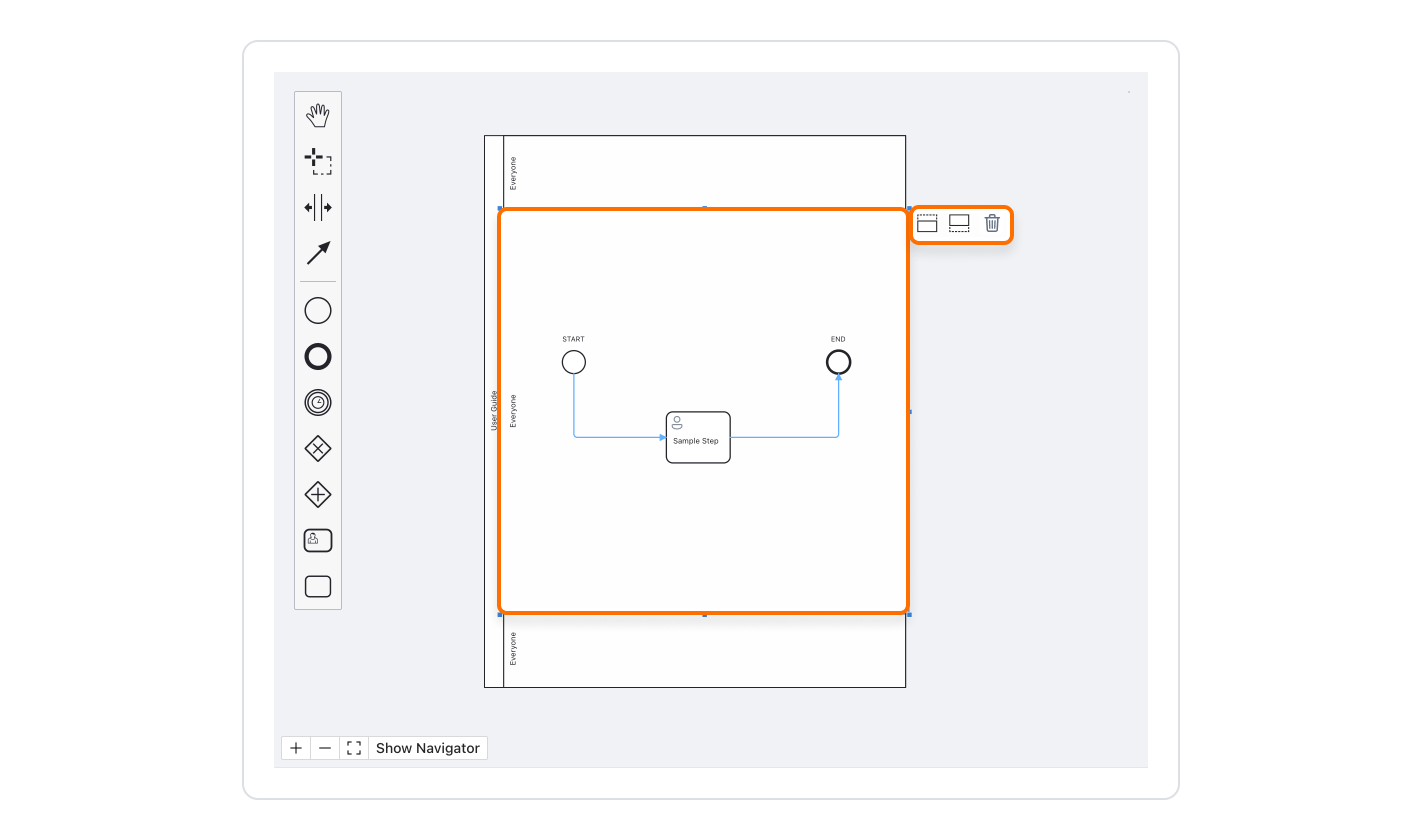Select the User Guide pool label
Screen dimensions: 1422x840
(x=494, y=411)
